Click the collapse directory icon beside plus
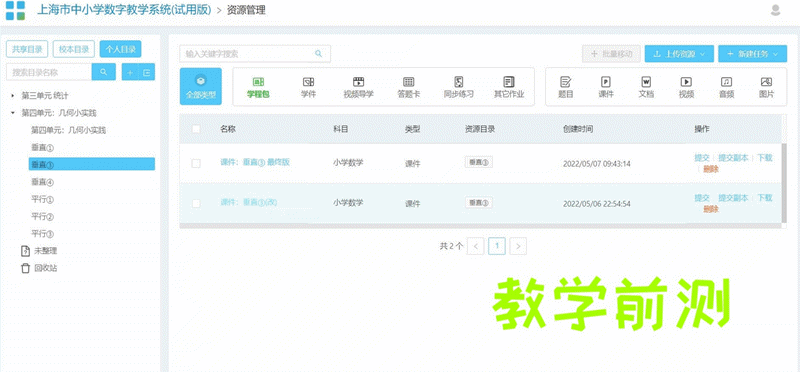 click(x=147, y=72)
